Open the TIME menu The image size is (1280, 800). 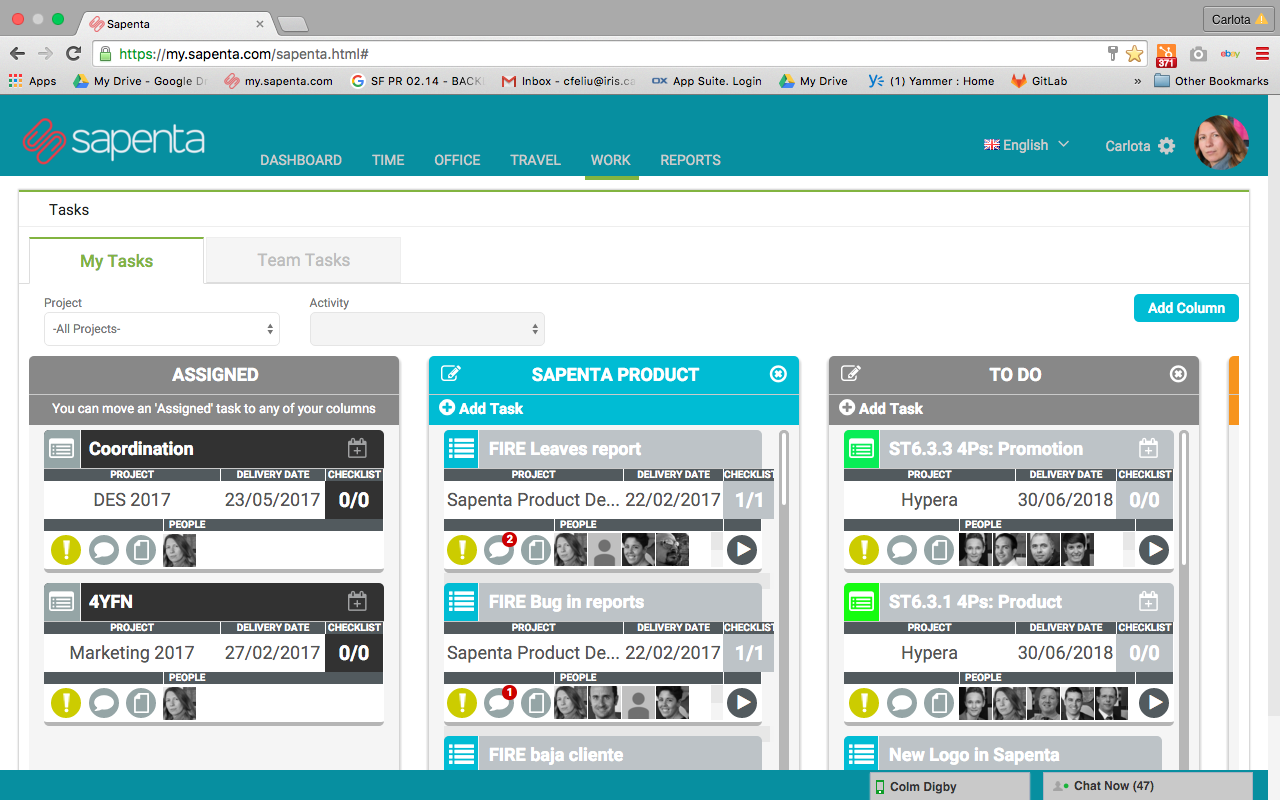click(x=388, y=160)
